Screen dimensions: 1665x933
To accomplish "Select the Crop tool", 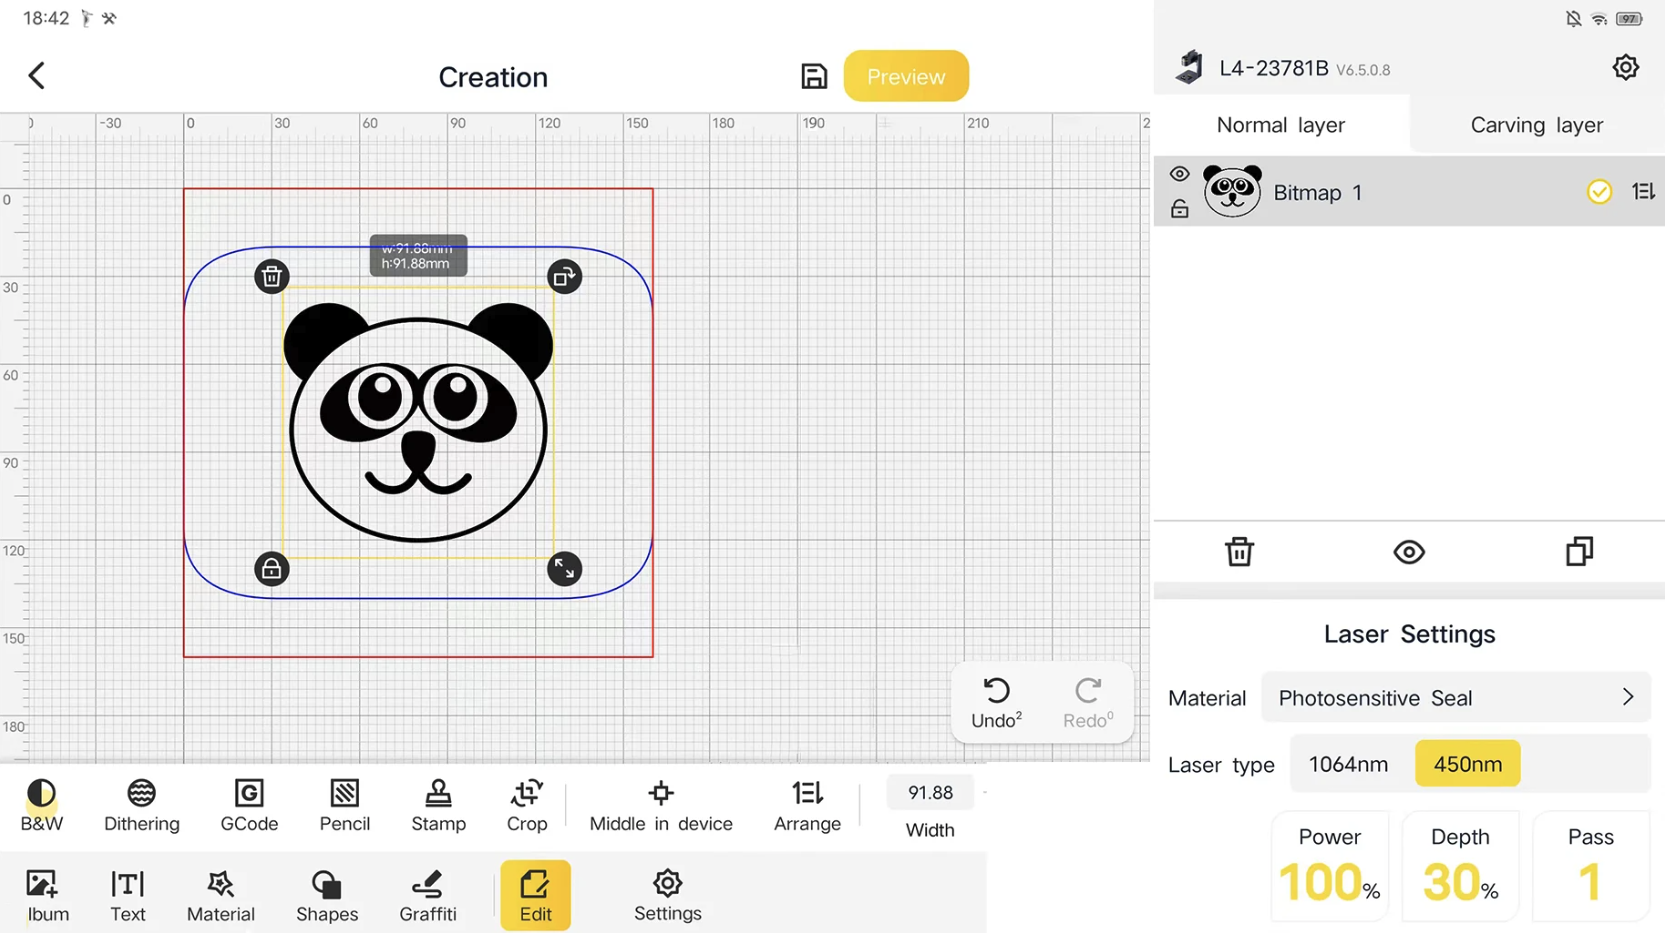I will 527,806.
